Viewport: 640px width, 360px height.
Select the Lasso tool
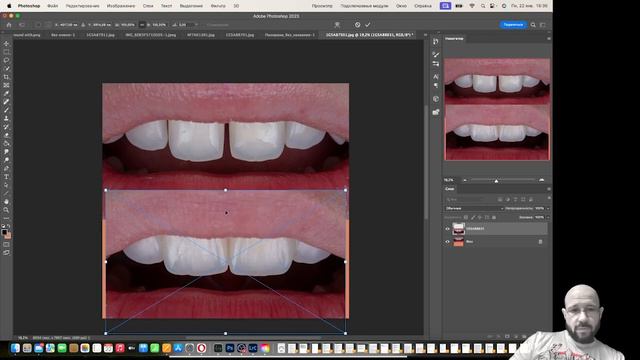(6, 60)
